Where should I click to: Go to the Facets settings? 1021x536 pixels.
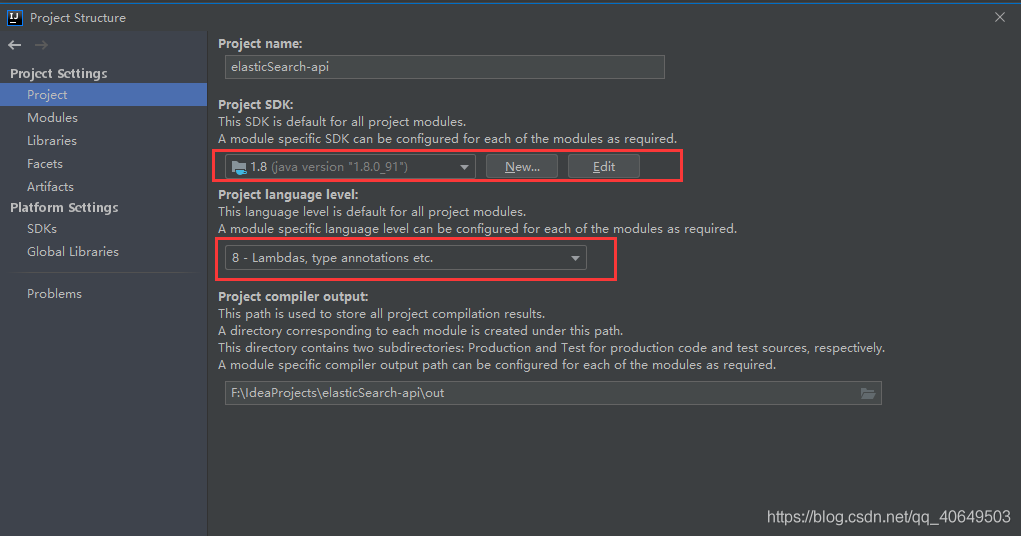[x=45, y=163]
